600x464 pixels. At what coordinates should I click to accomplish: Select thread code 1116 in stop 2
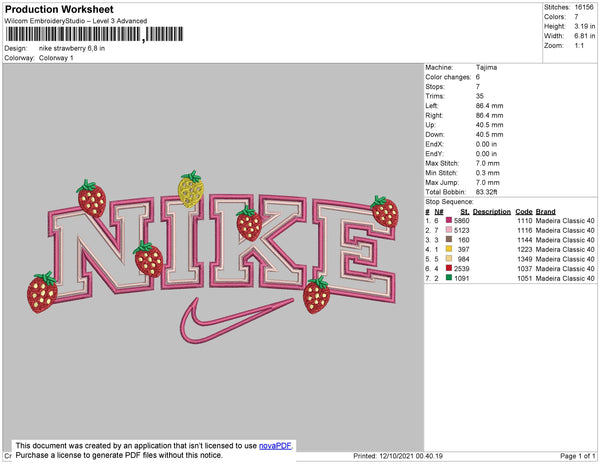click(525, 230)
